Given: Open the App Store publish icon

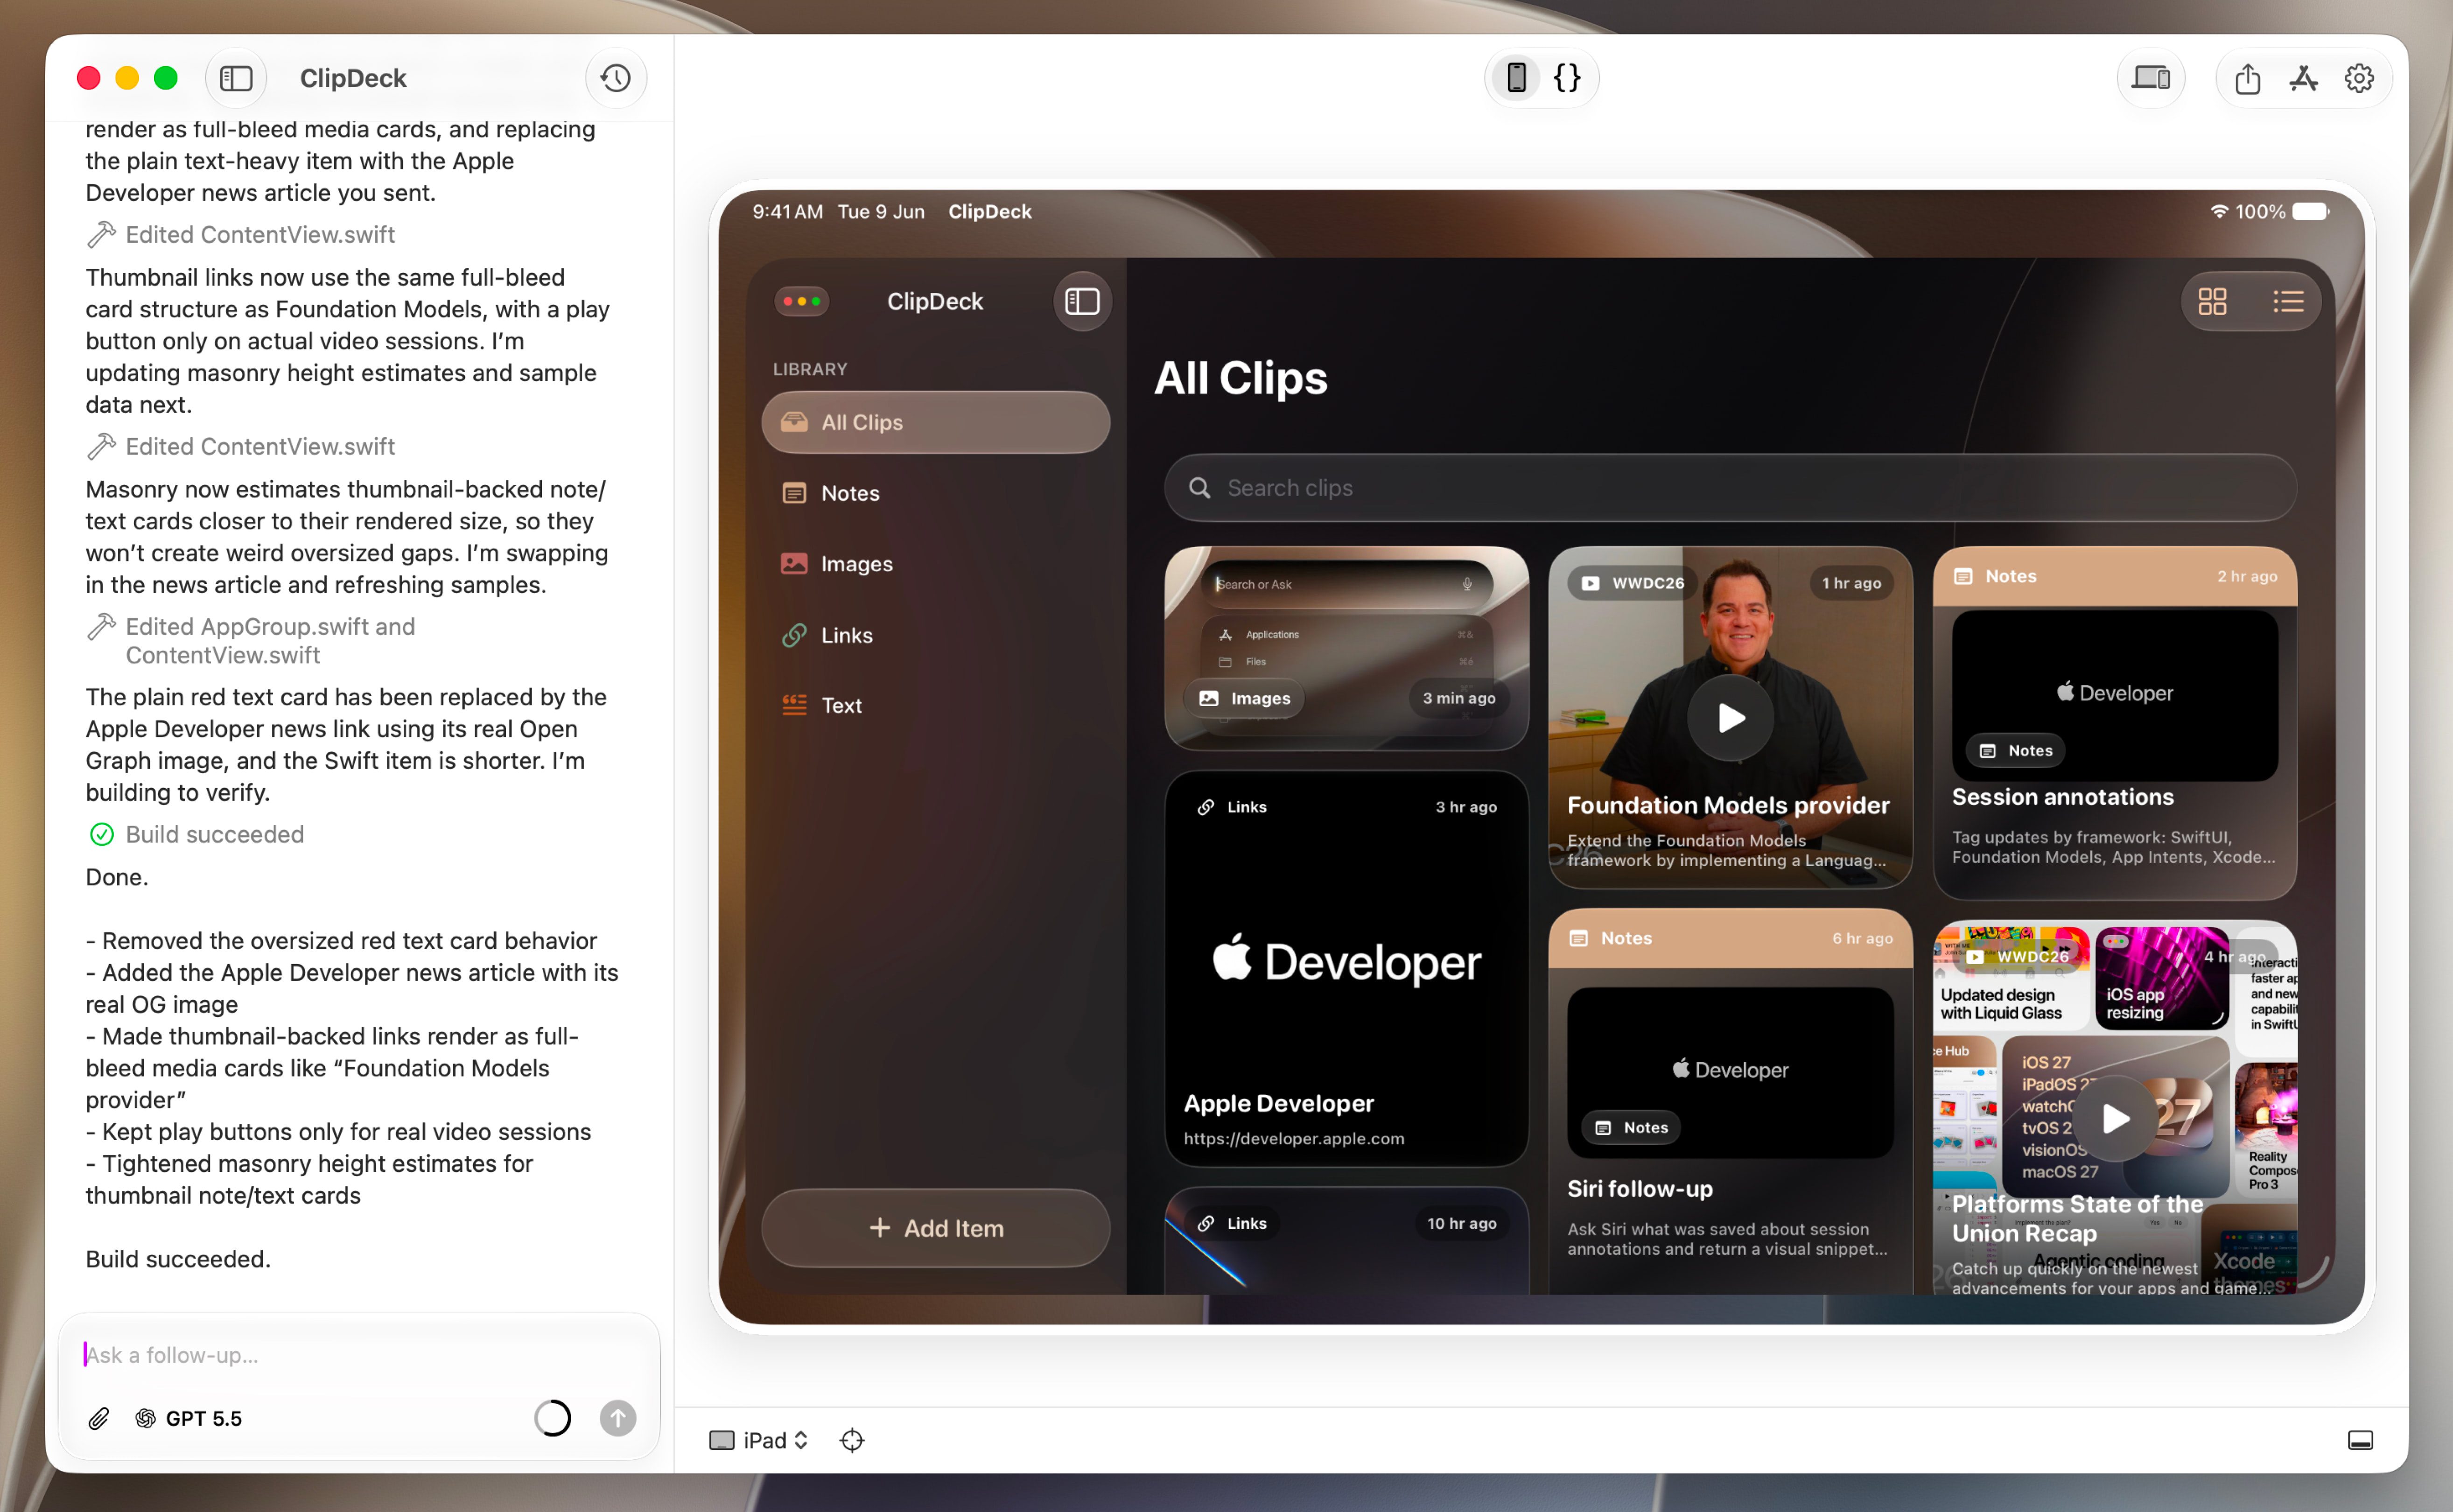Looking at the screenshot, I should tap(2304, 78).
